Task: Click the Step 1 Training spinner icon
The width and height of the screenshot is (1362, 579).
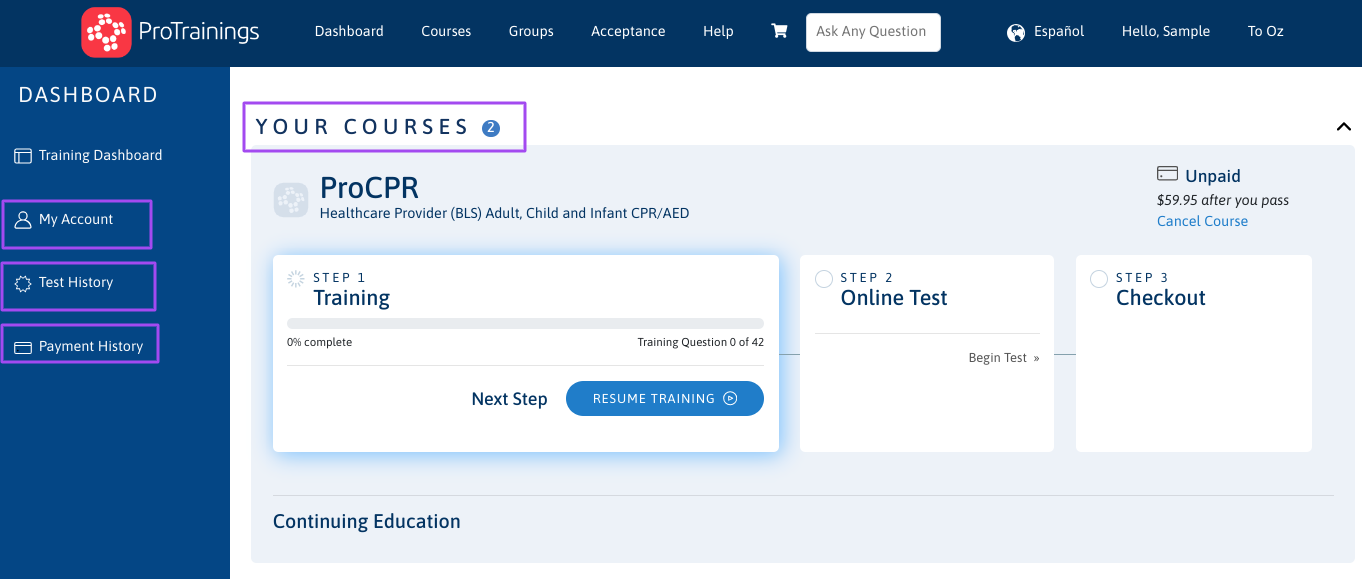Action: (x=296, y=279)
